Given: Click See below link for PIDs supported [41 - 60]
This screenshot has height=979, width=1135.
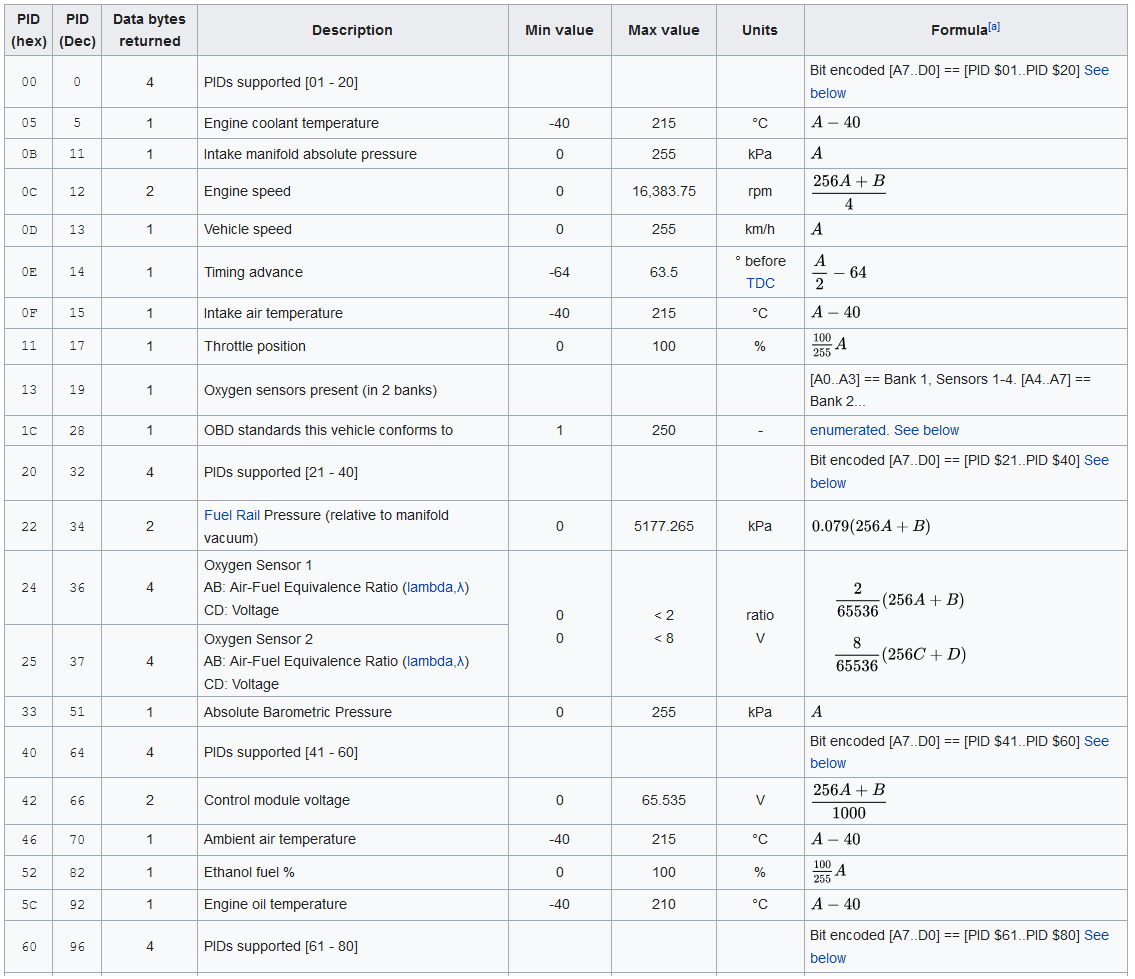Looking at the screenshot, I should point(1096,741).
